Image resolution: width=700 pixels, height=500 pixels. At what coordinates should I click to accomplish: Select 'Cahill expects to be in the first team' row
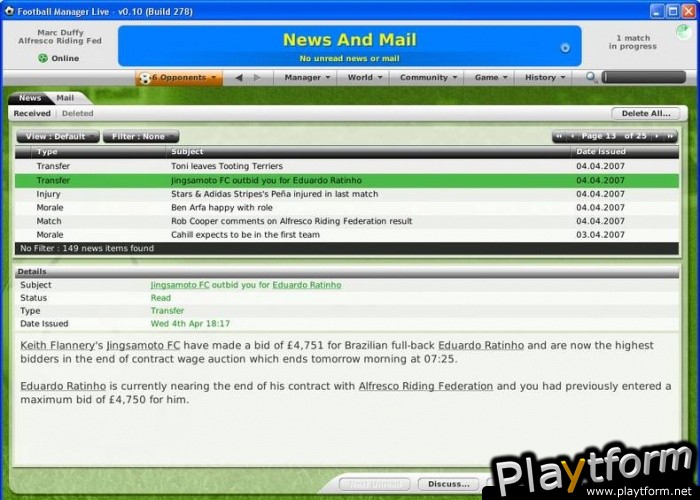tap(347, 235)
